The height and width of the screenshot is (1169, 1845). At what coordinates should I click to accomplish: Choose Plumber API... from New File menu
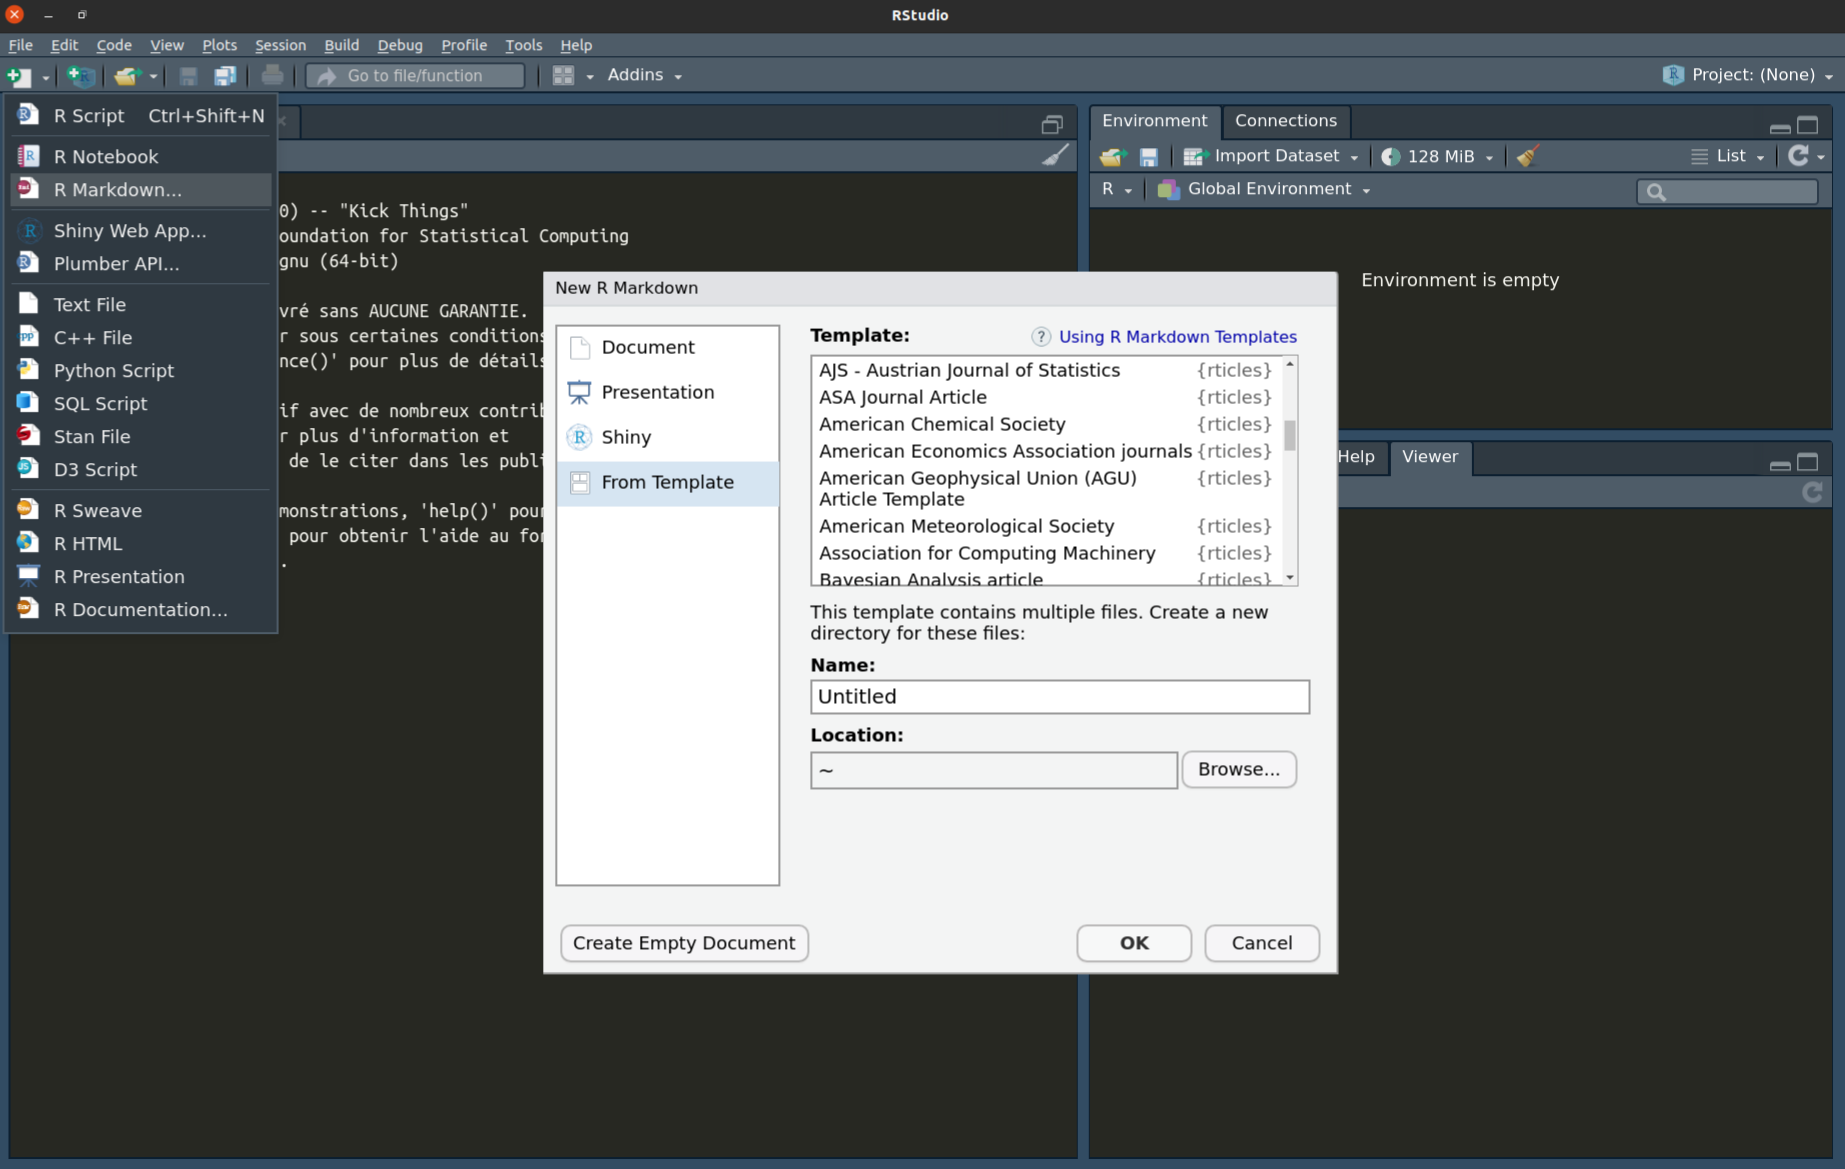(141, 263)
